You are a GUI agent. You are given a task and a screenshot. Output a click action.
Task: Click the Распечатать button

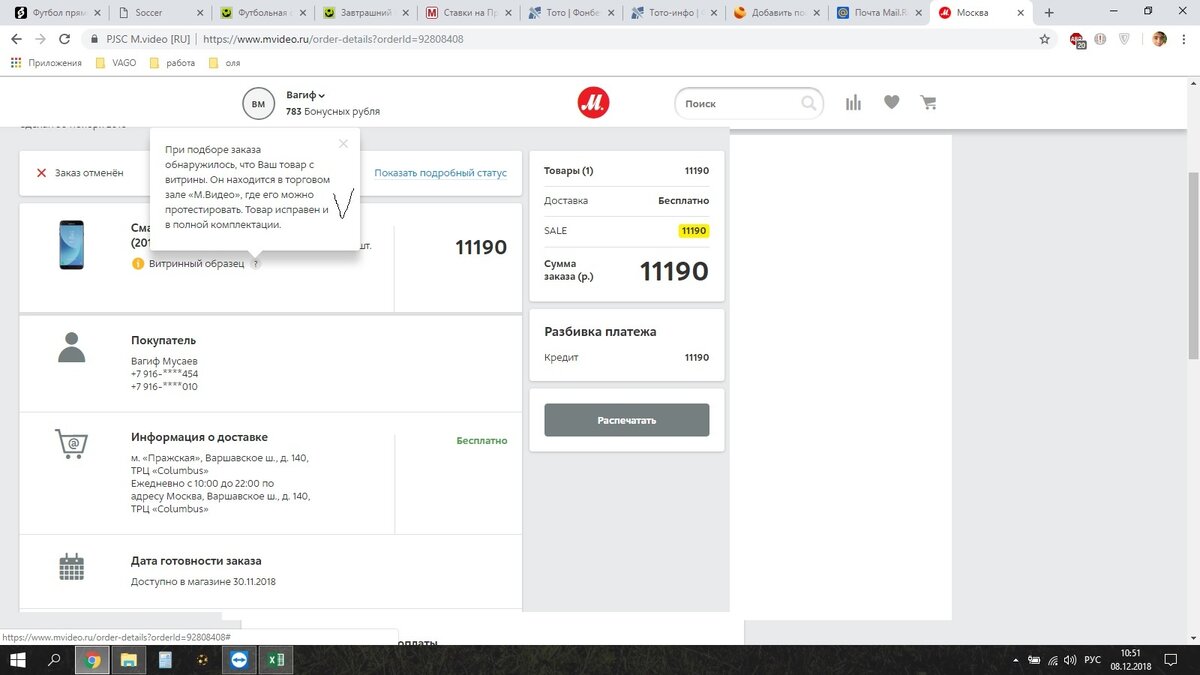coord(627,420)
